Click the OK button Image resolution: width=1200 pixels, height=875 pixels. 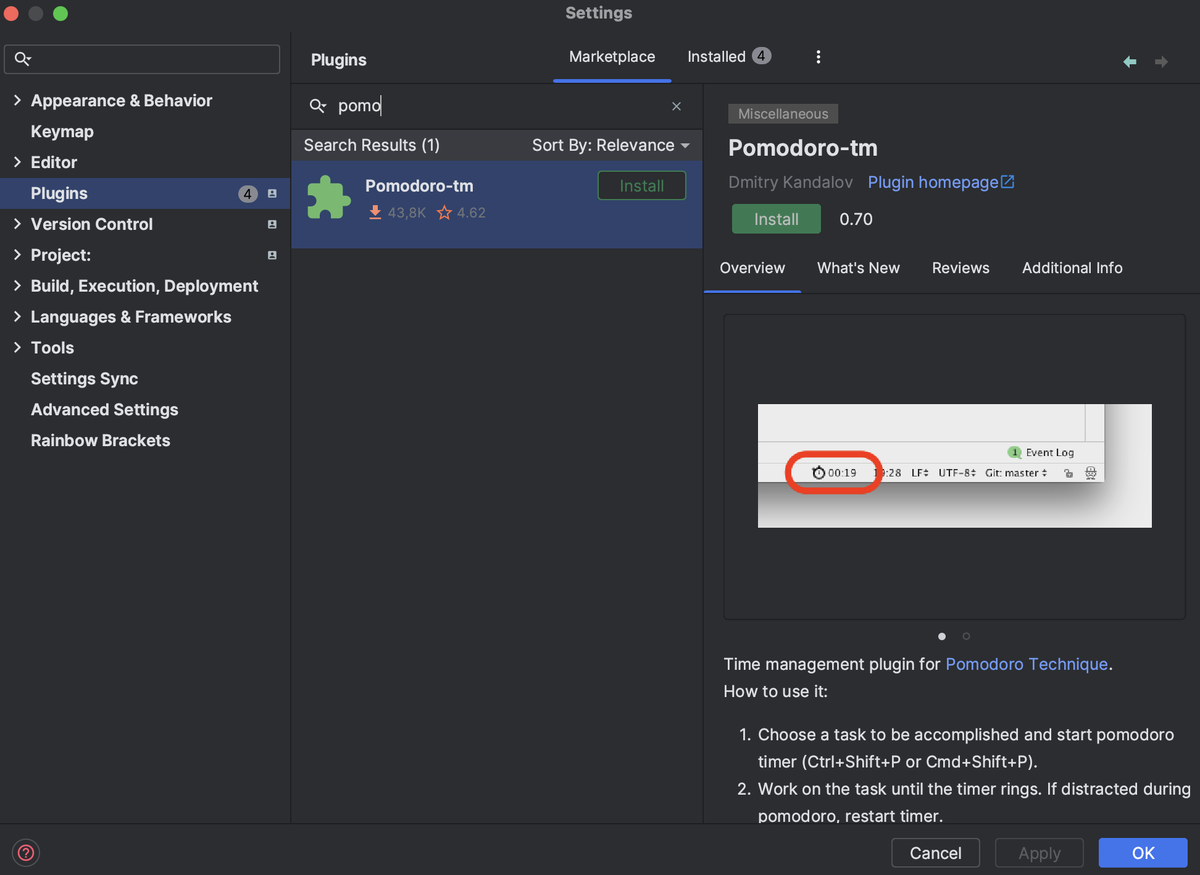(1143, 853)
